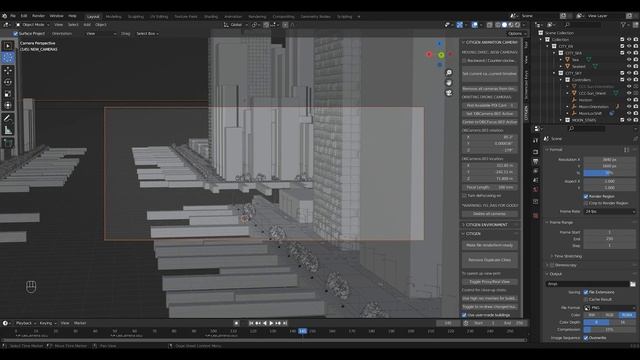The image size is (640, 360).
Task: Open the Tool properties tab
Action: click(536, 140)
